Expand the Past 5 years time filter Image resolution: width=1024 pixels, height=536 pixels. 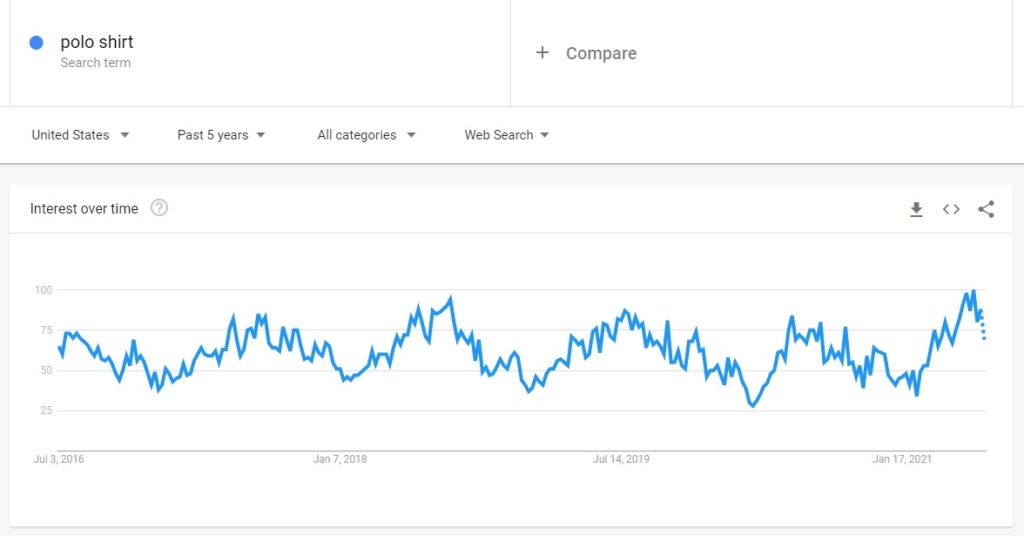pyautogui.click(x=221, y=135)
